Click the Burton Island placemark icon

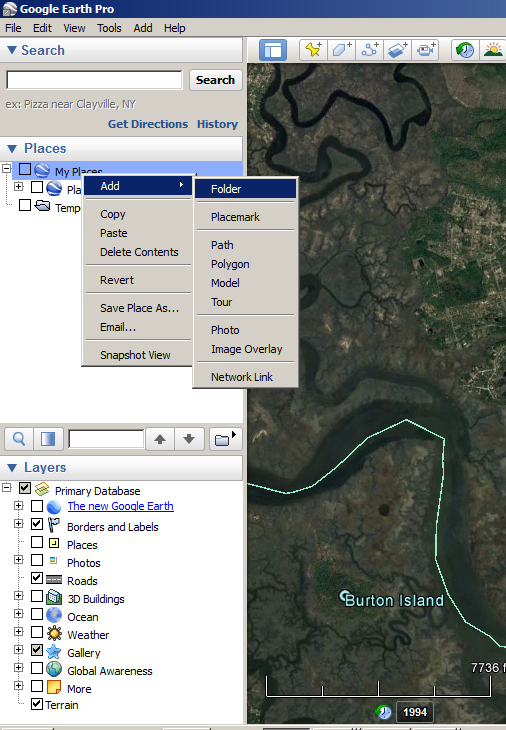coord(345,596)
